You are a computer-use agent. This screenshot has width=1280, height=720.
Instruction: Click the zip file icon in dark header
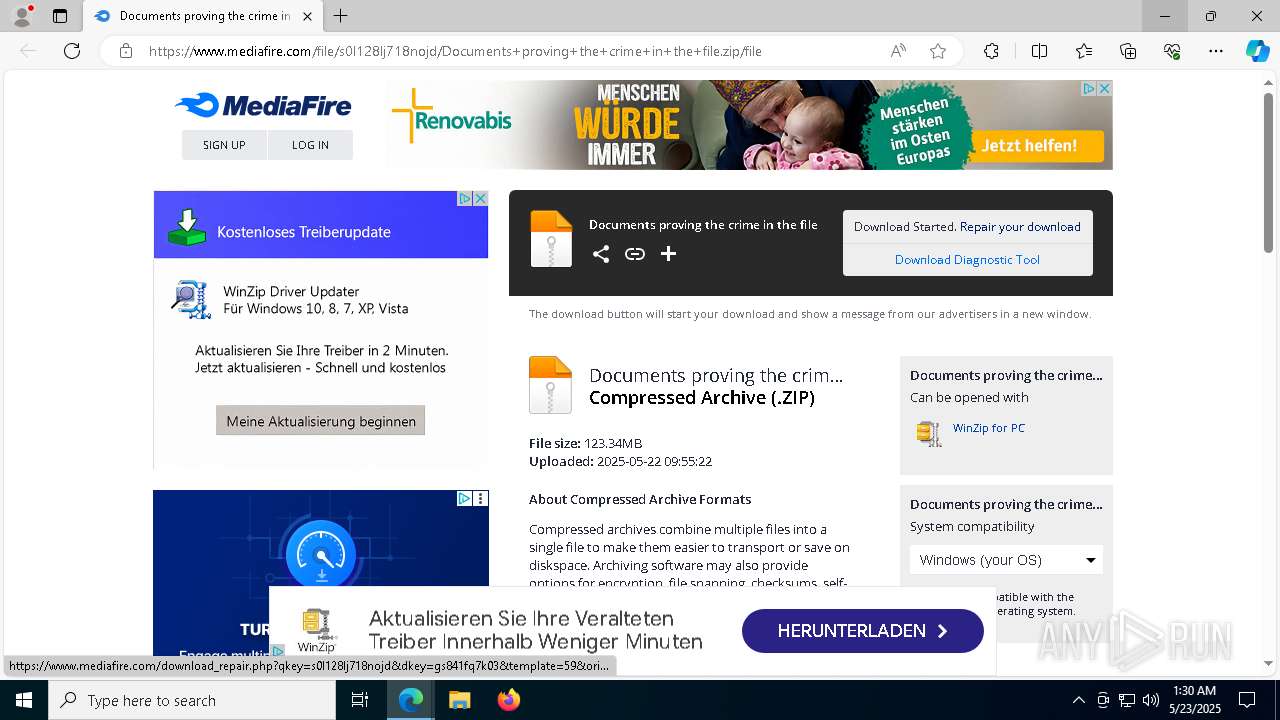tap(551, 239)
